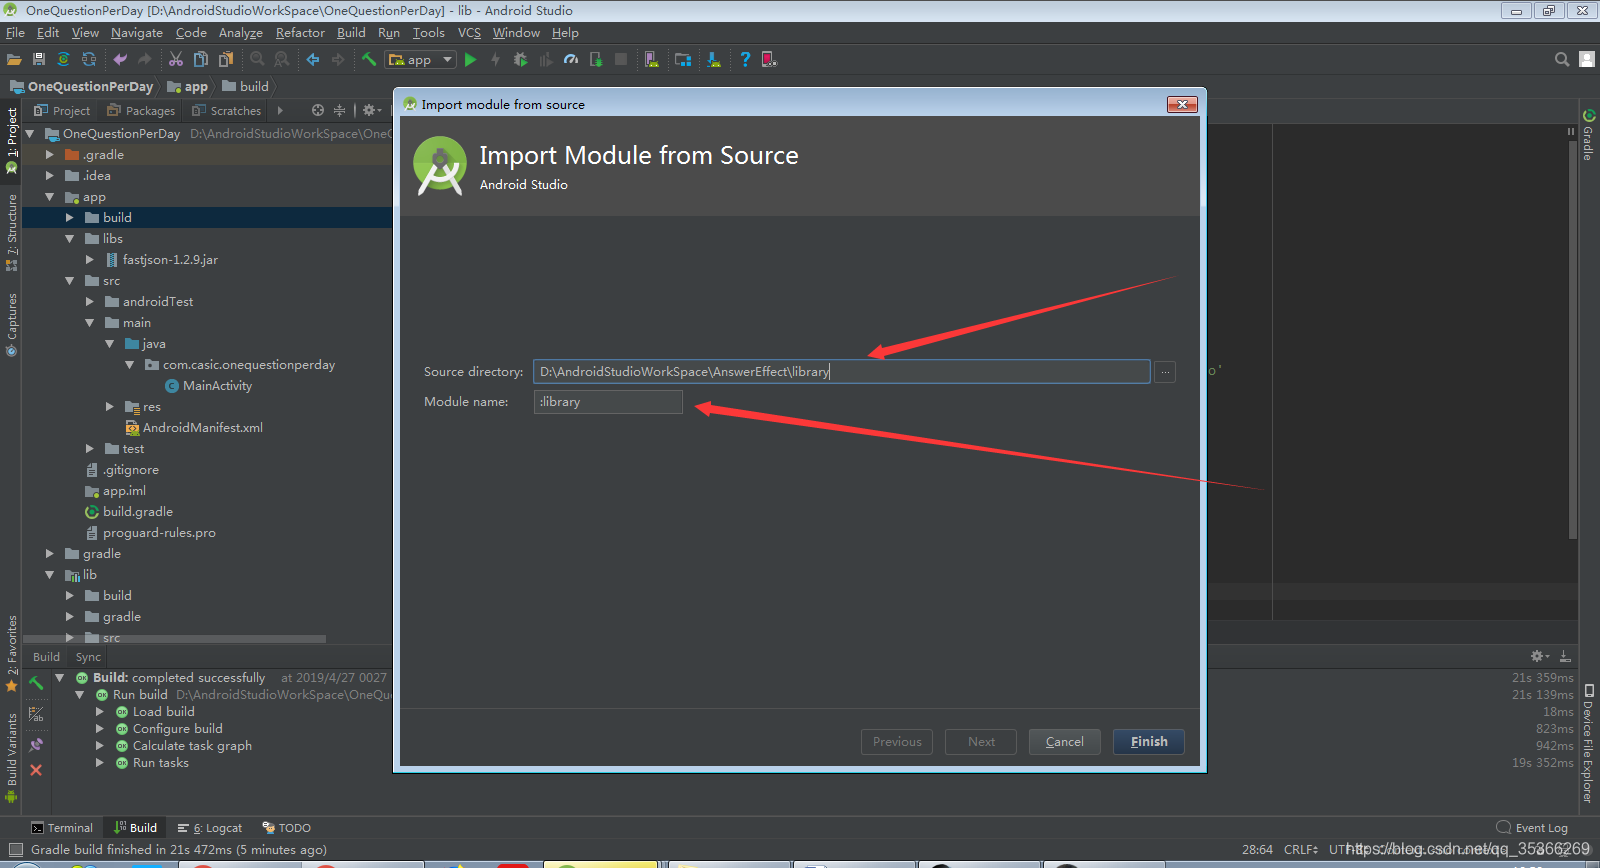Click the browse button beside Source directory
This screenshot has width=1600, height=868.
tap(1165, 372)
